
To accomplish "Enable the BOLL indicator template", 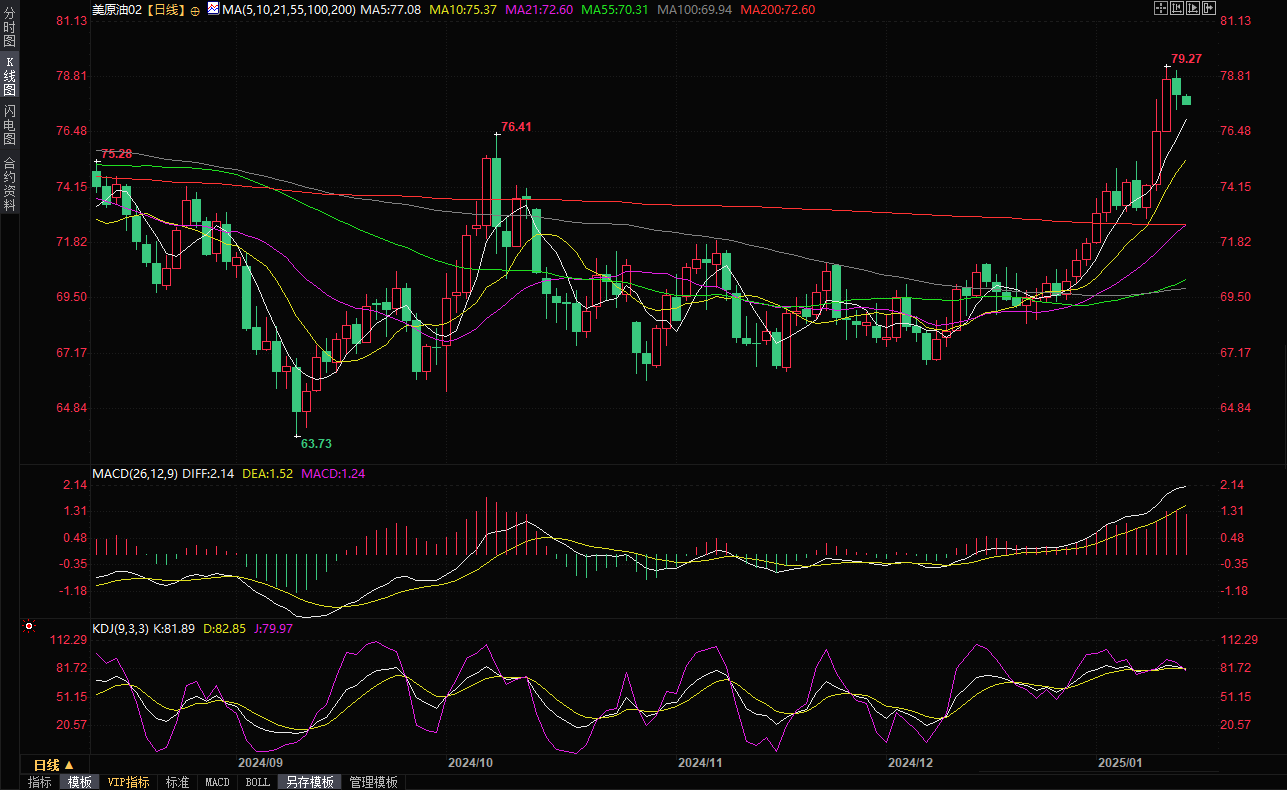I will (x=257, y=782).
